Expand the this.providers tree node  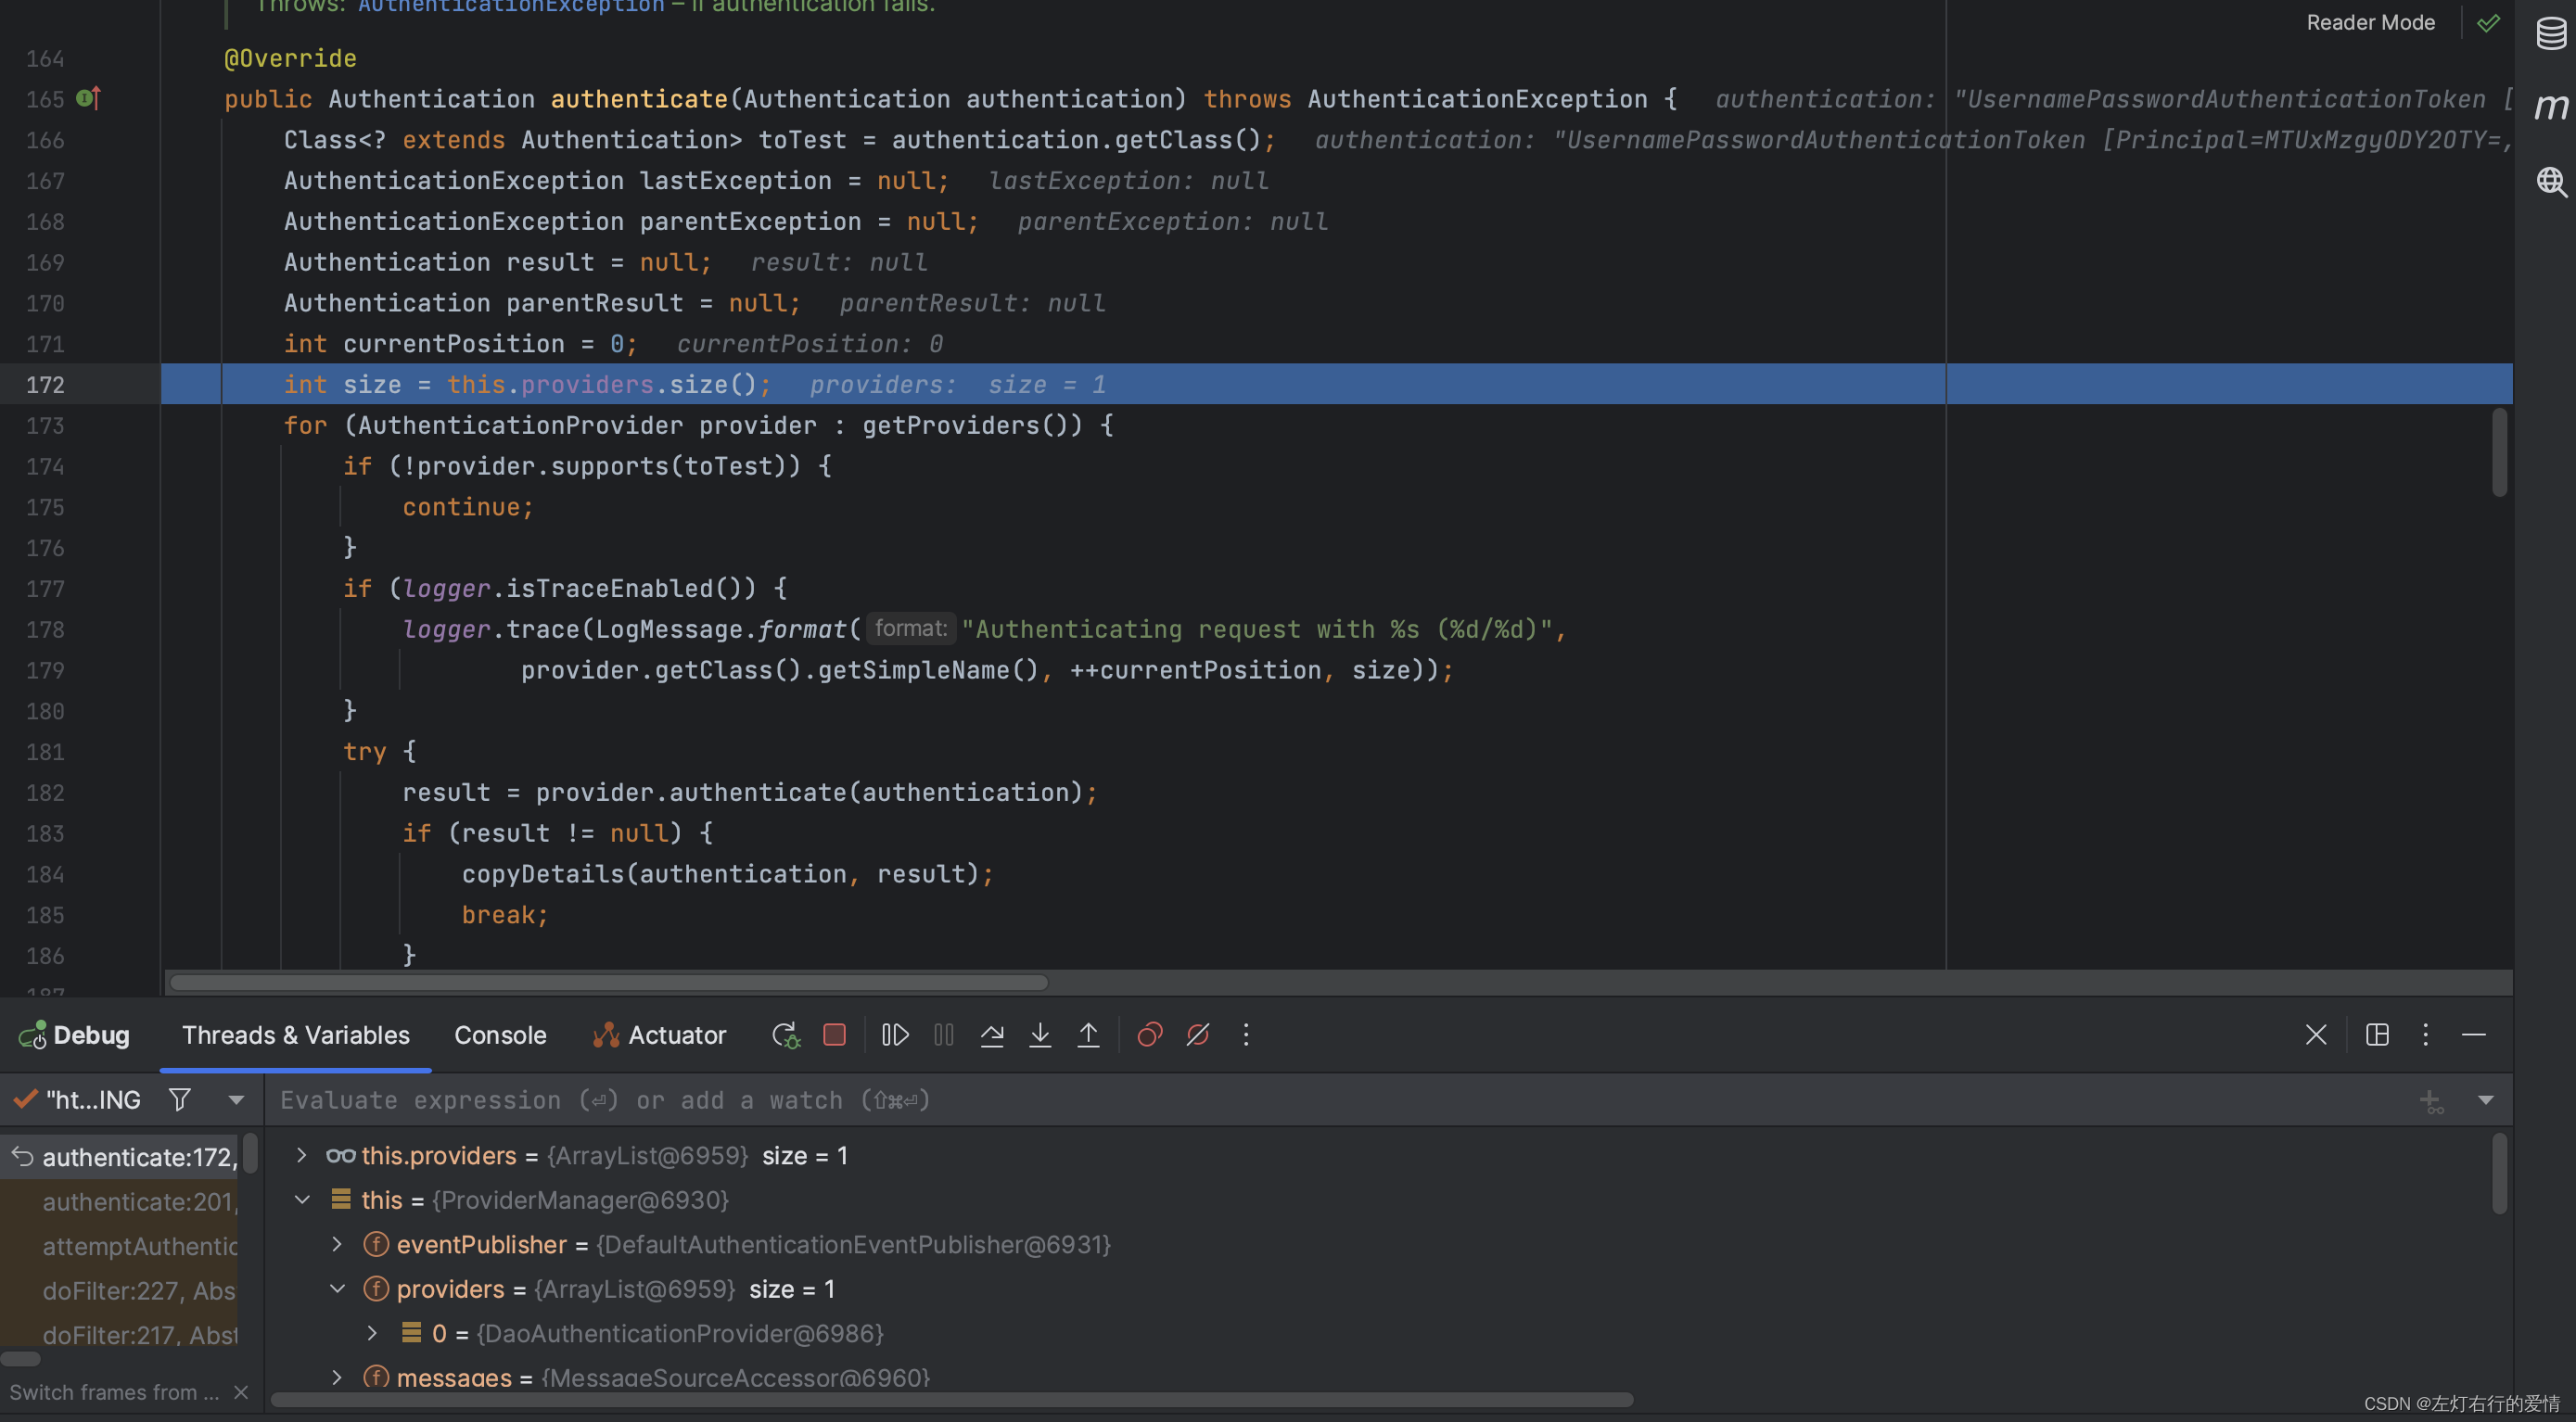pos(298,1156)
